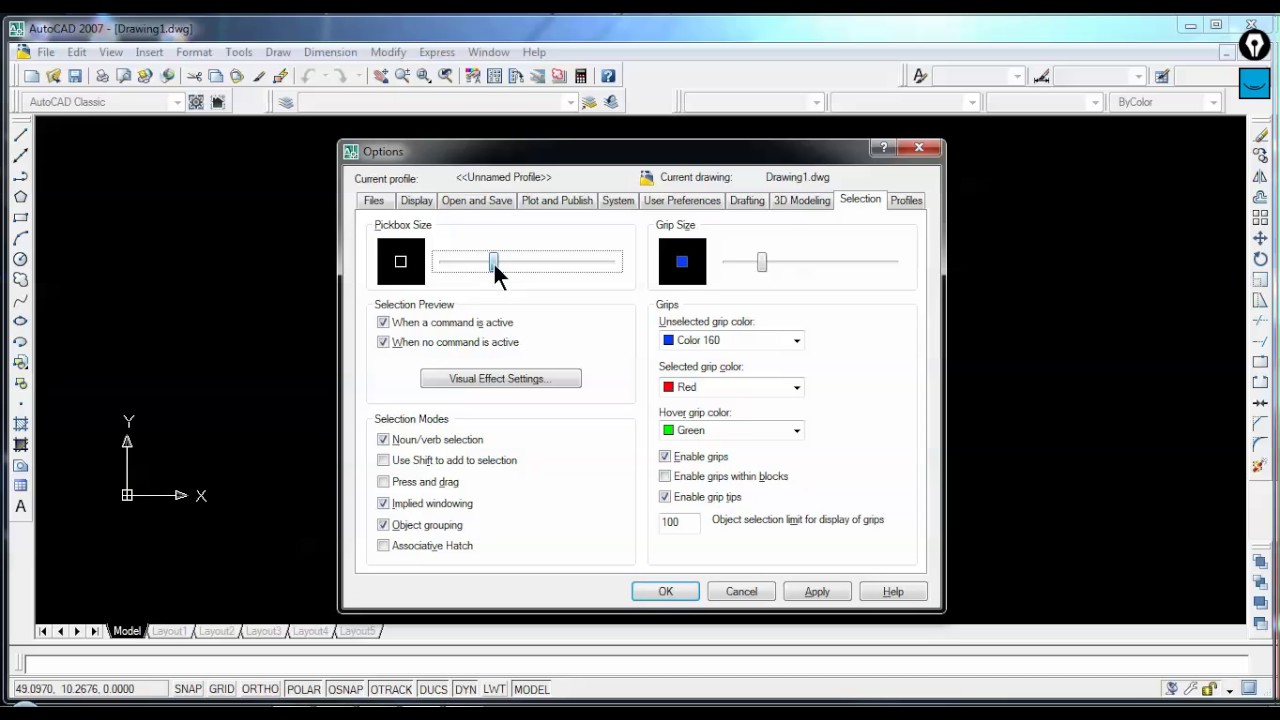Select the Erase tool in Modify toolbar

click(1260, 135)
